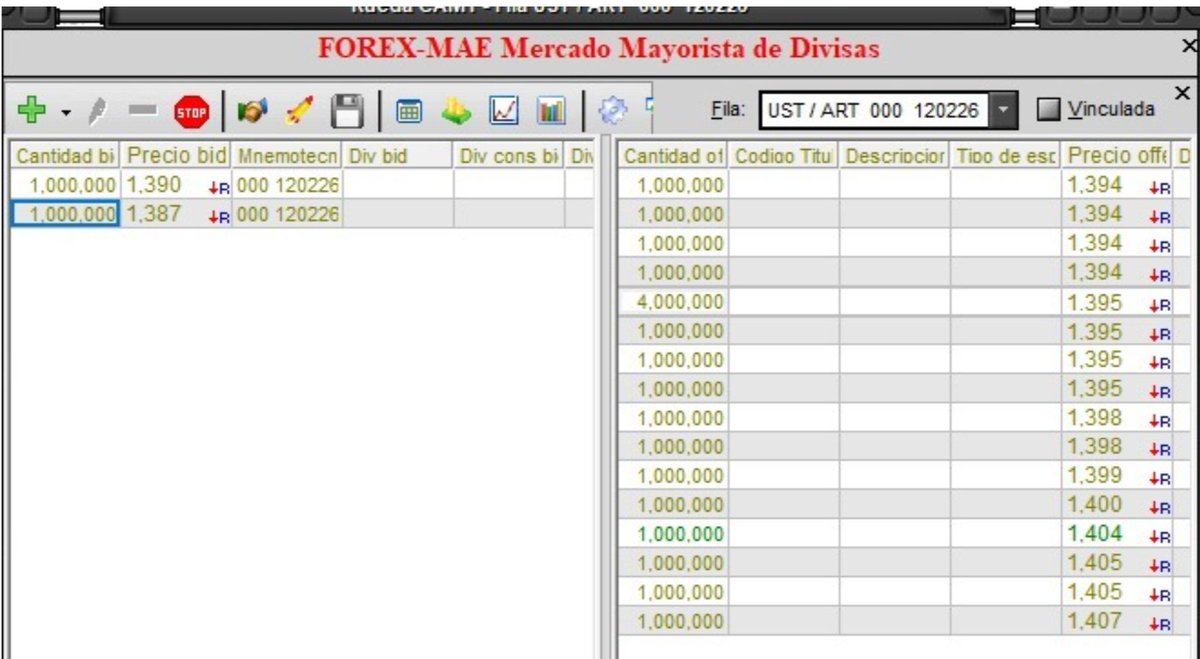Click the down-arrow R icon in the 4,000,000 row
This screenshot has width=1200, height=659.
(x=1159, y=304)
